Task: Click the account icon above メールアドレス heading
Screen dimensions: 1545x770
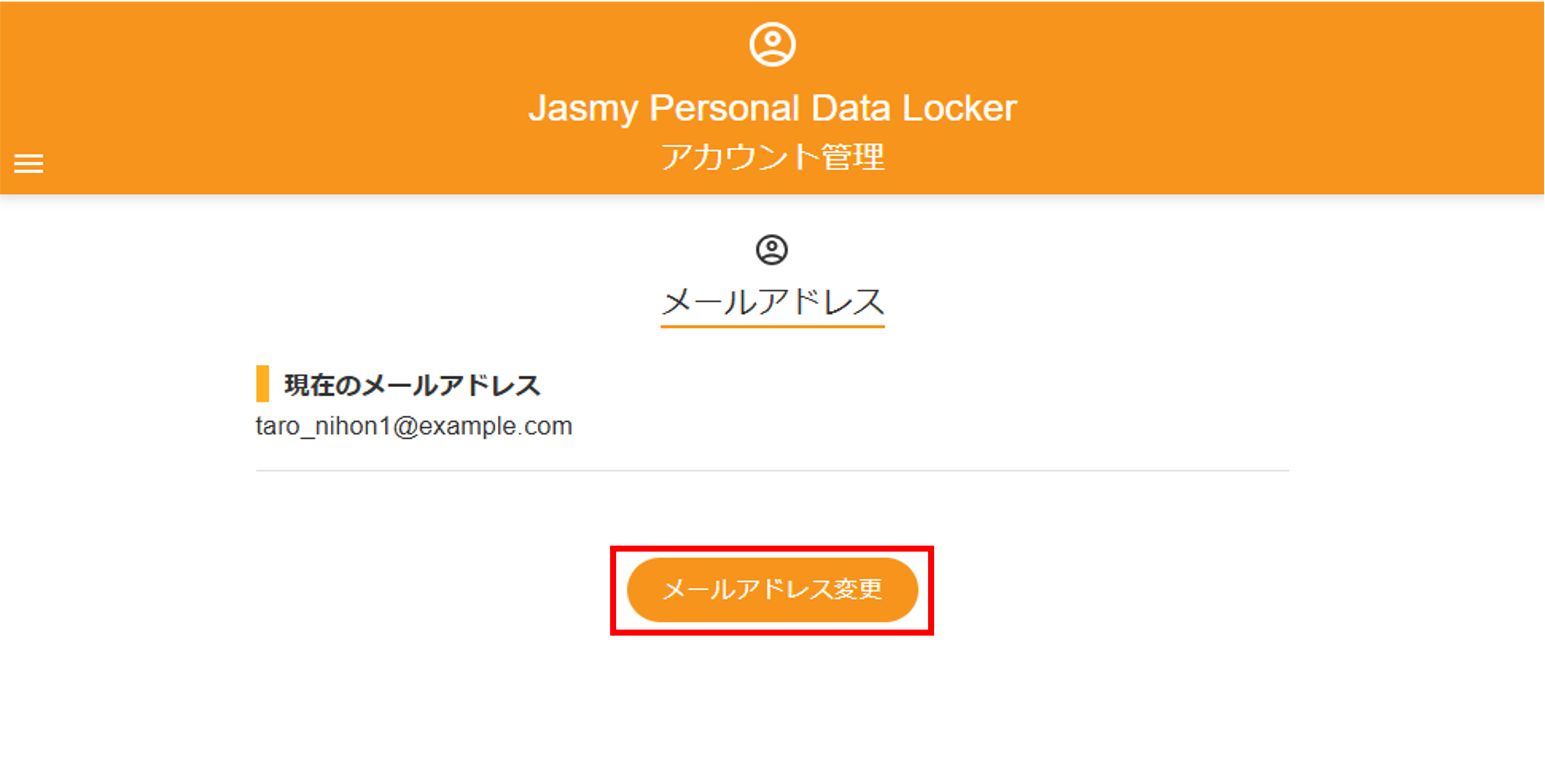Action: coord(772,250)
